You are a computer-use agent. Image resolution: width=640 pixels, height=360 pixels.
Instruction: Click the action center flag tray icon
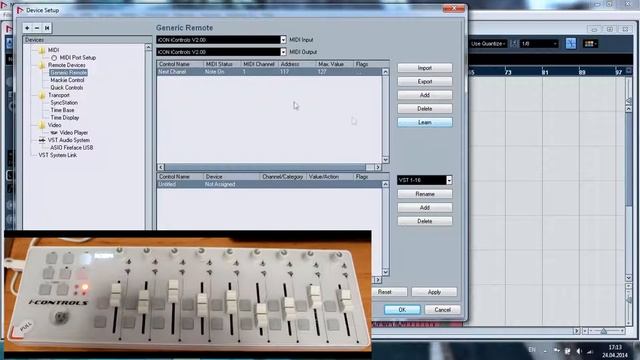567,351
